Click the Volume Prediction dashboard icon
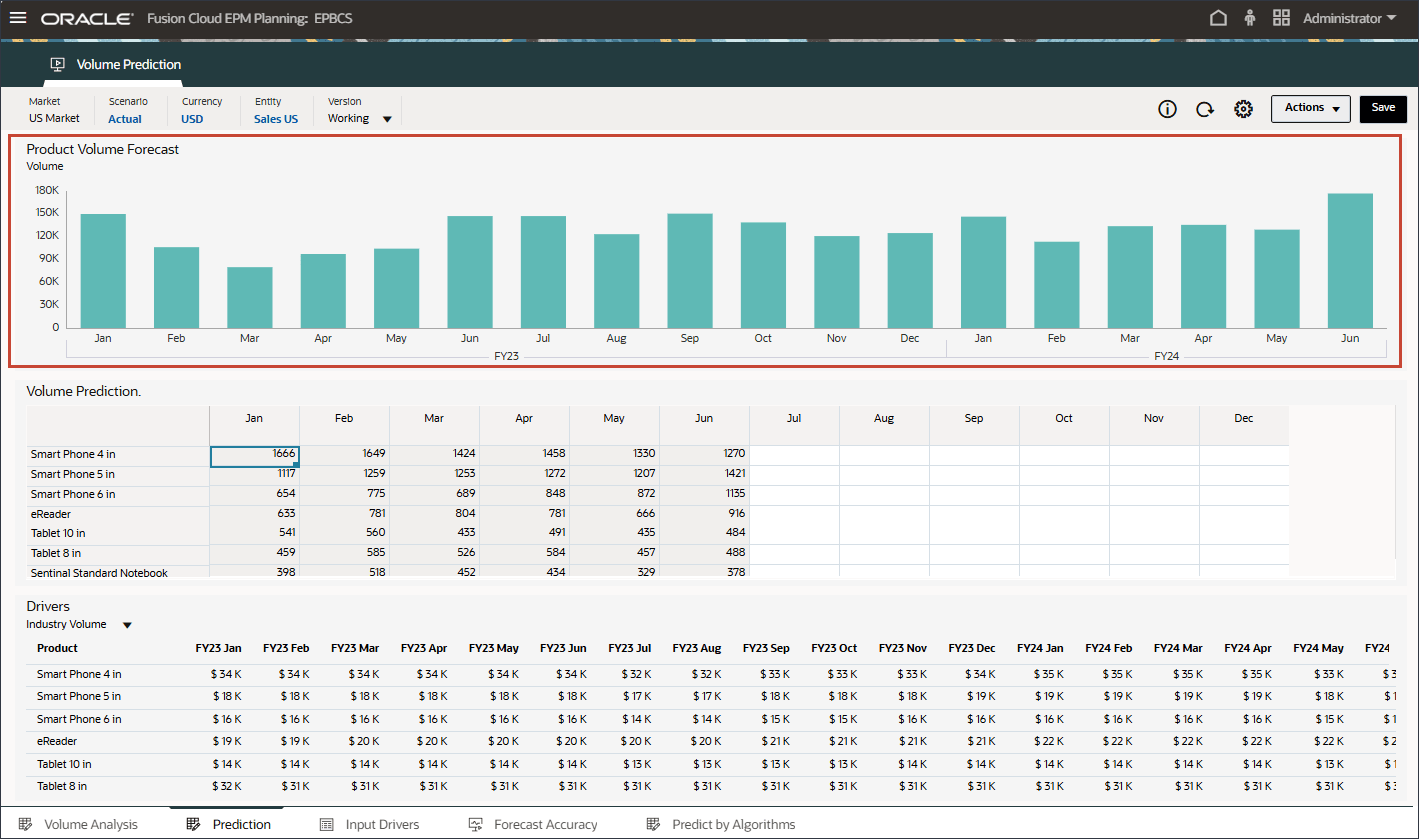The image size is (1419, 839). [58, 65]
